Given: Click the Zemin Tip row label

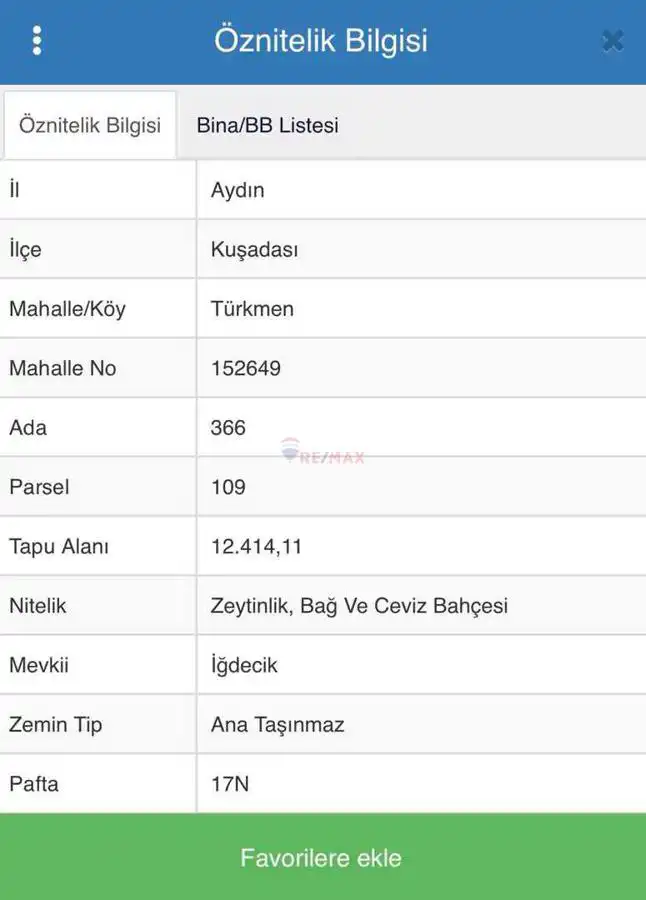Looking at the screenshot, I should pos(56,725).
